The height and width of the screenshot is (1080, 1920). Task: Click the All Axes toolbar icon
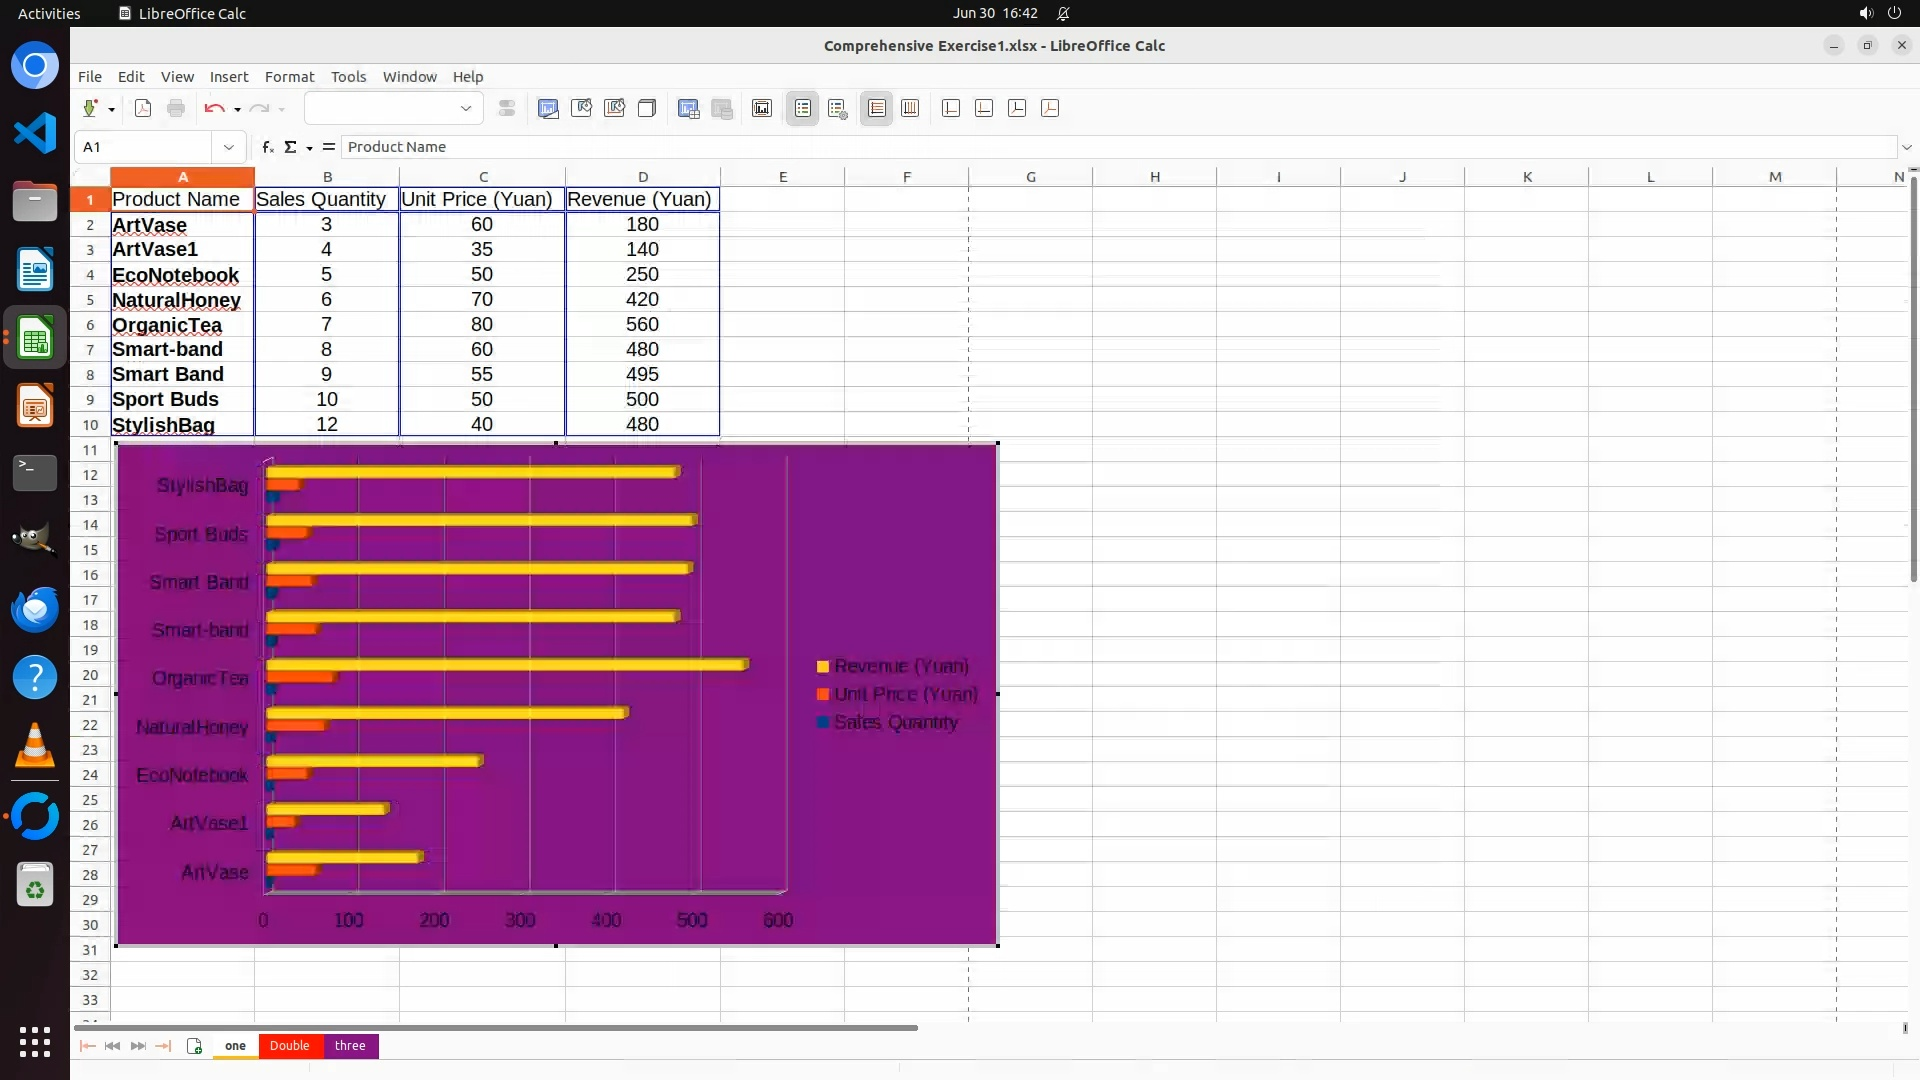(x=1050, y=108)
